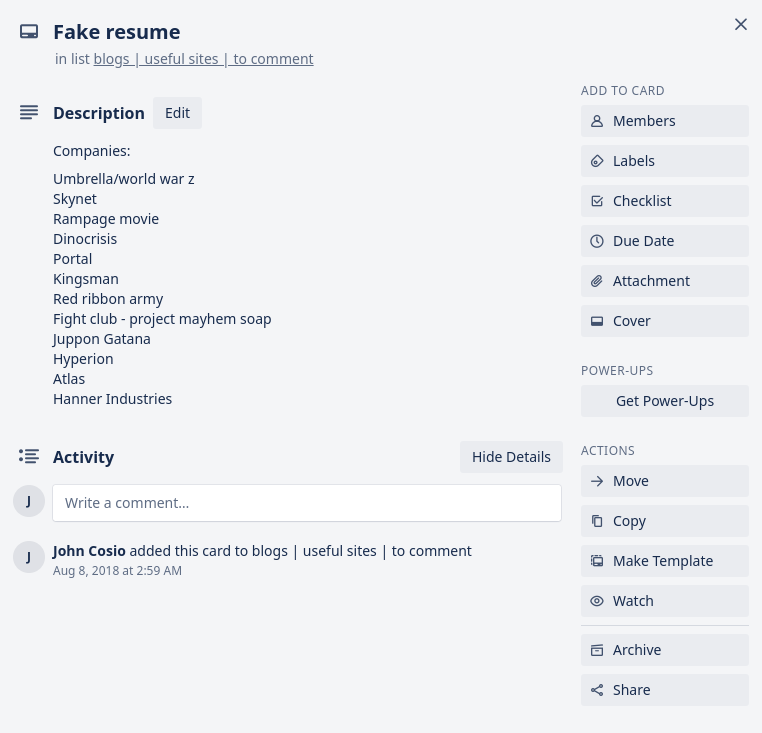Copy this card via Copy label
This screenshot has height=733, width=762.
click(x=629, y=521)
